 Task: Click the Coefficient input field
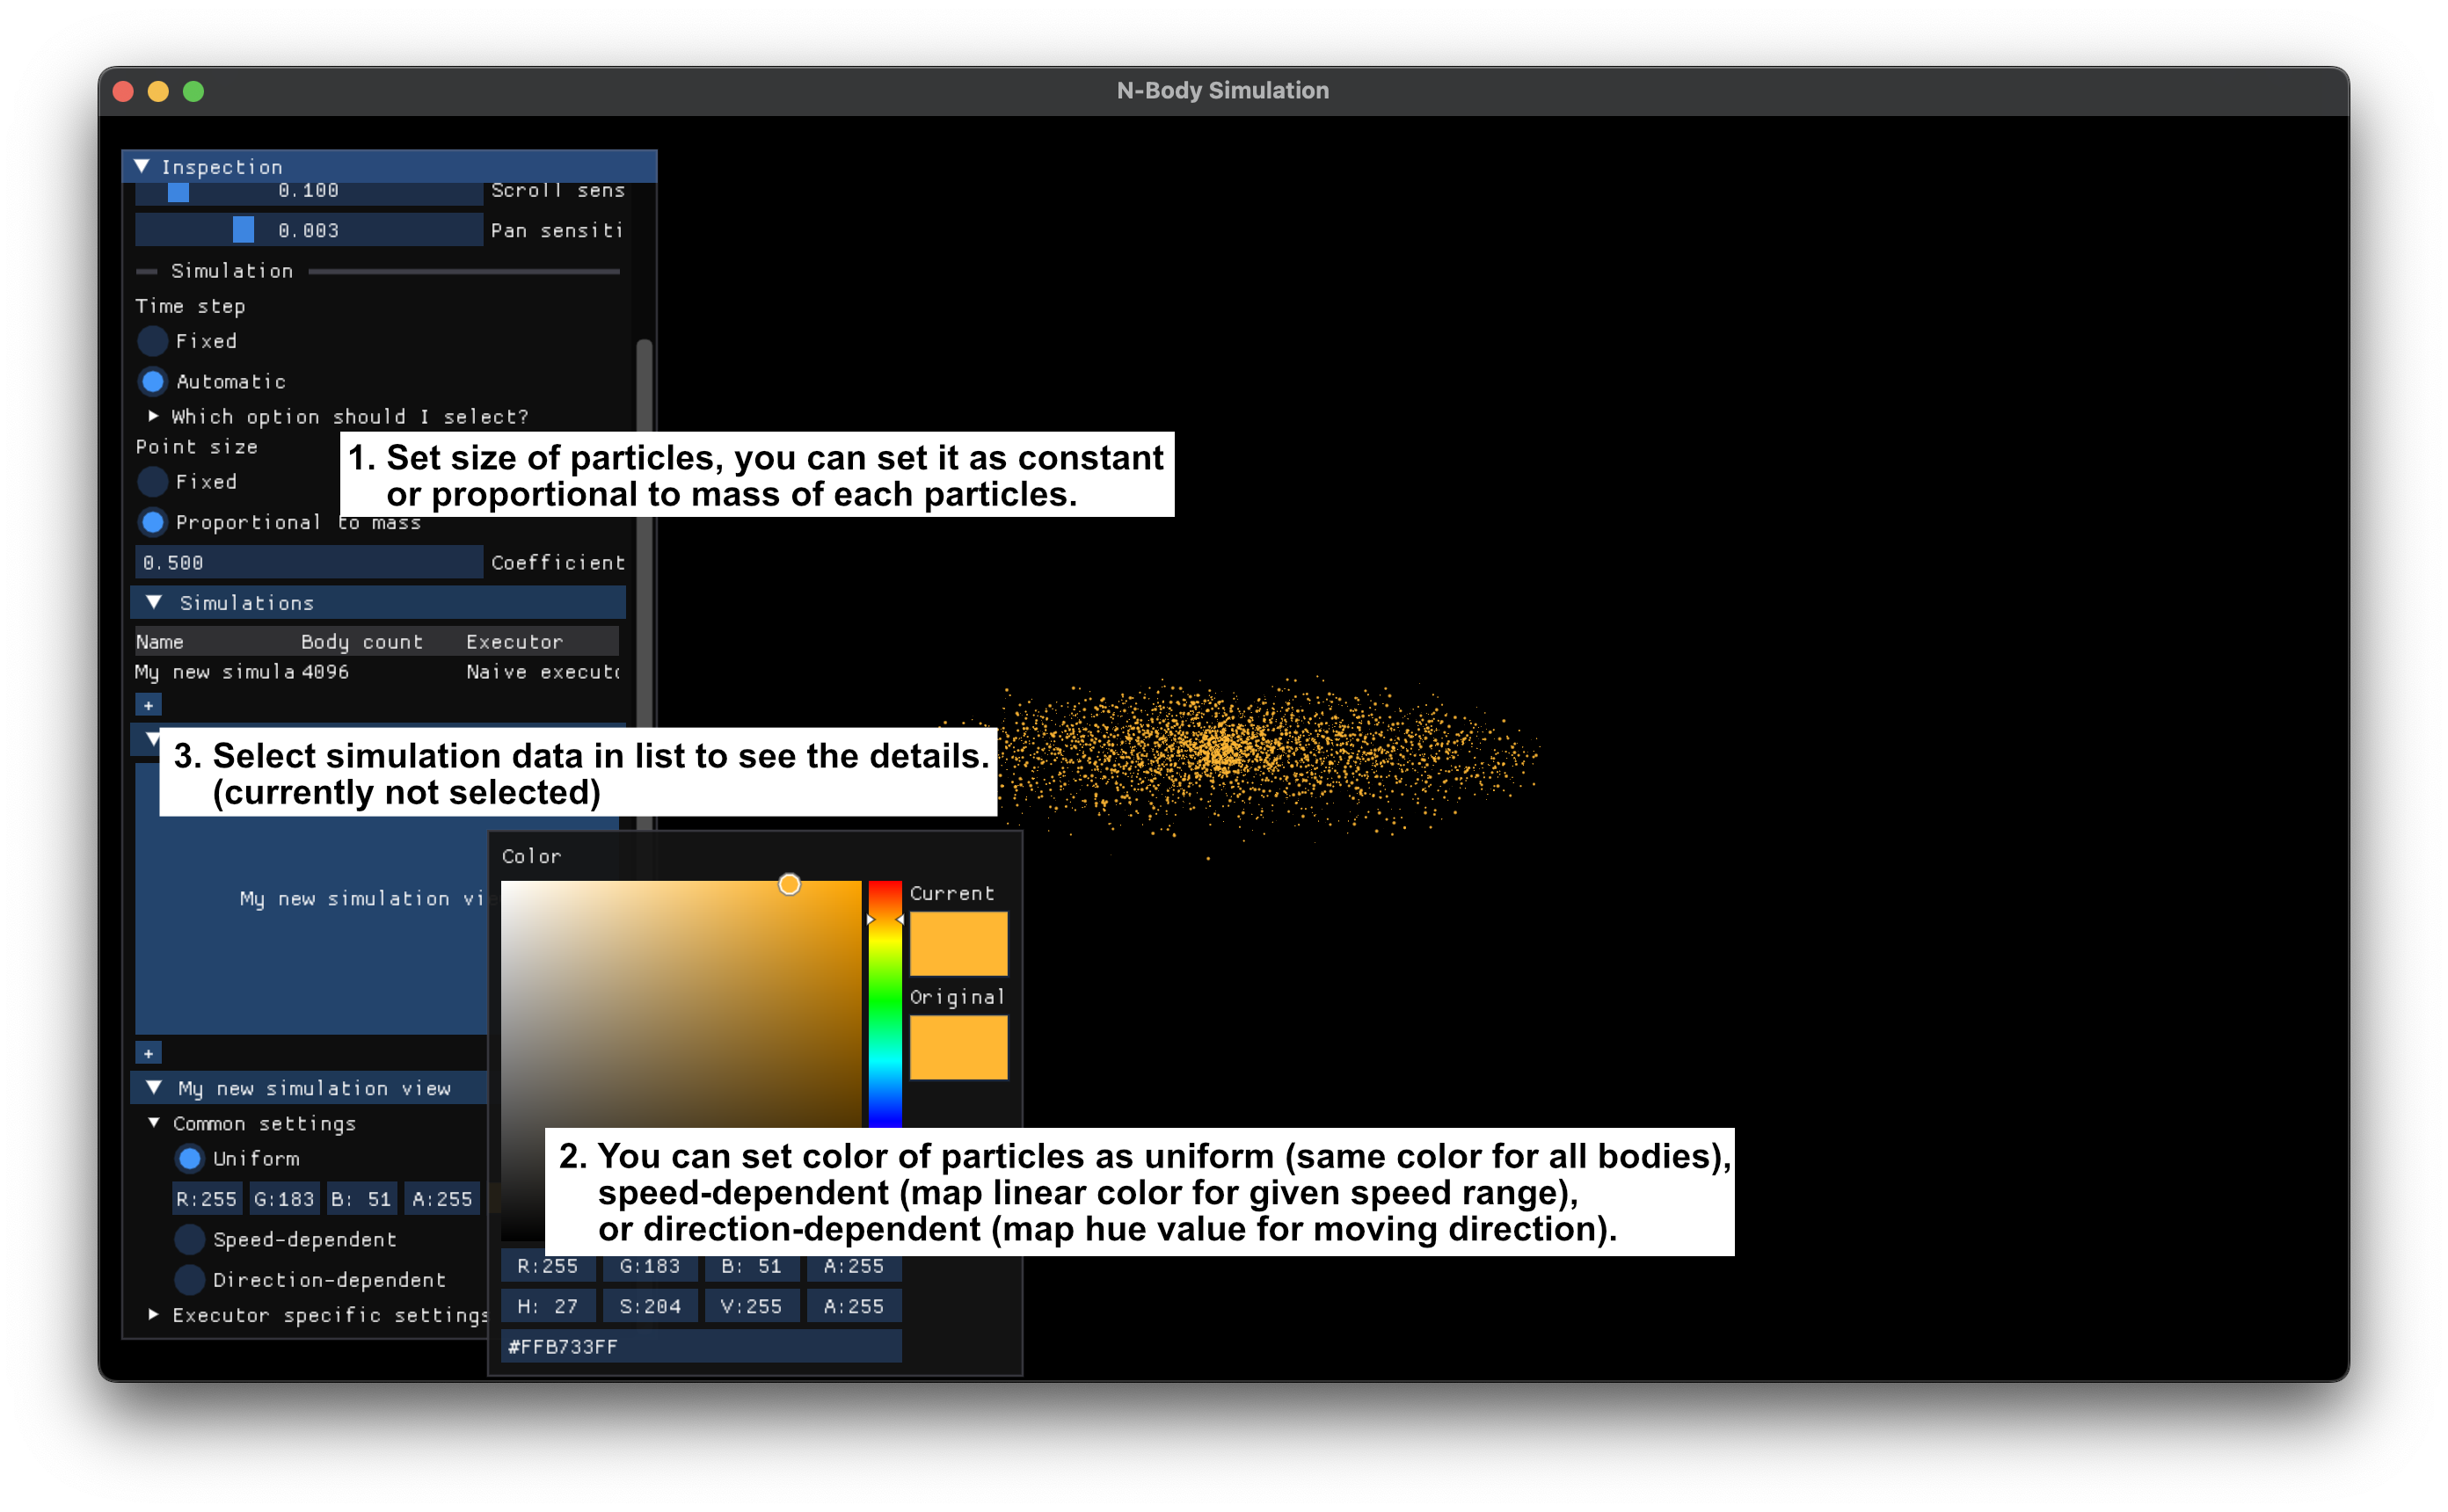[x=306, y=564]
